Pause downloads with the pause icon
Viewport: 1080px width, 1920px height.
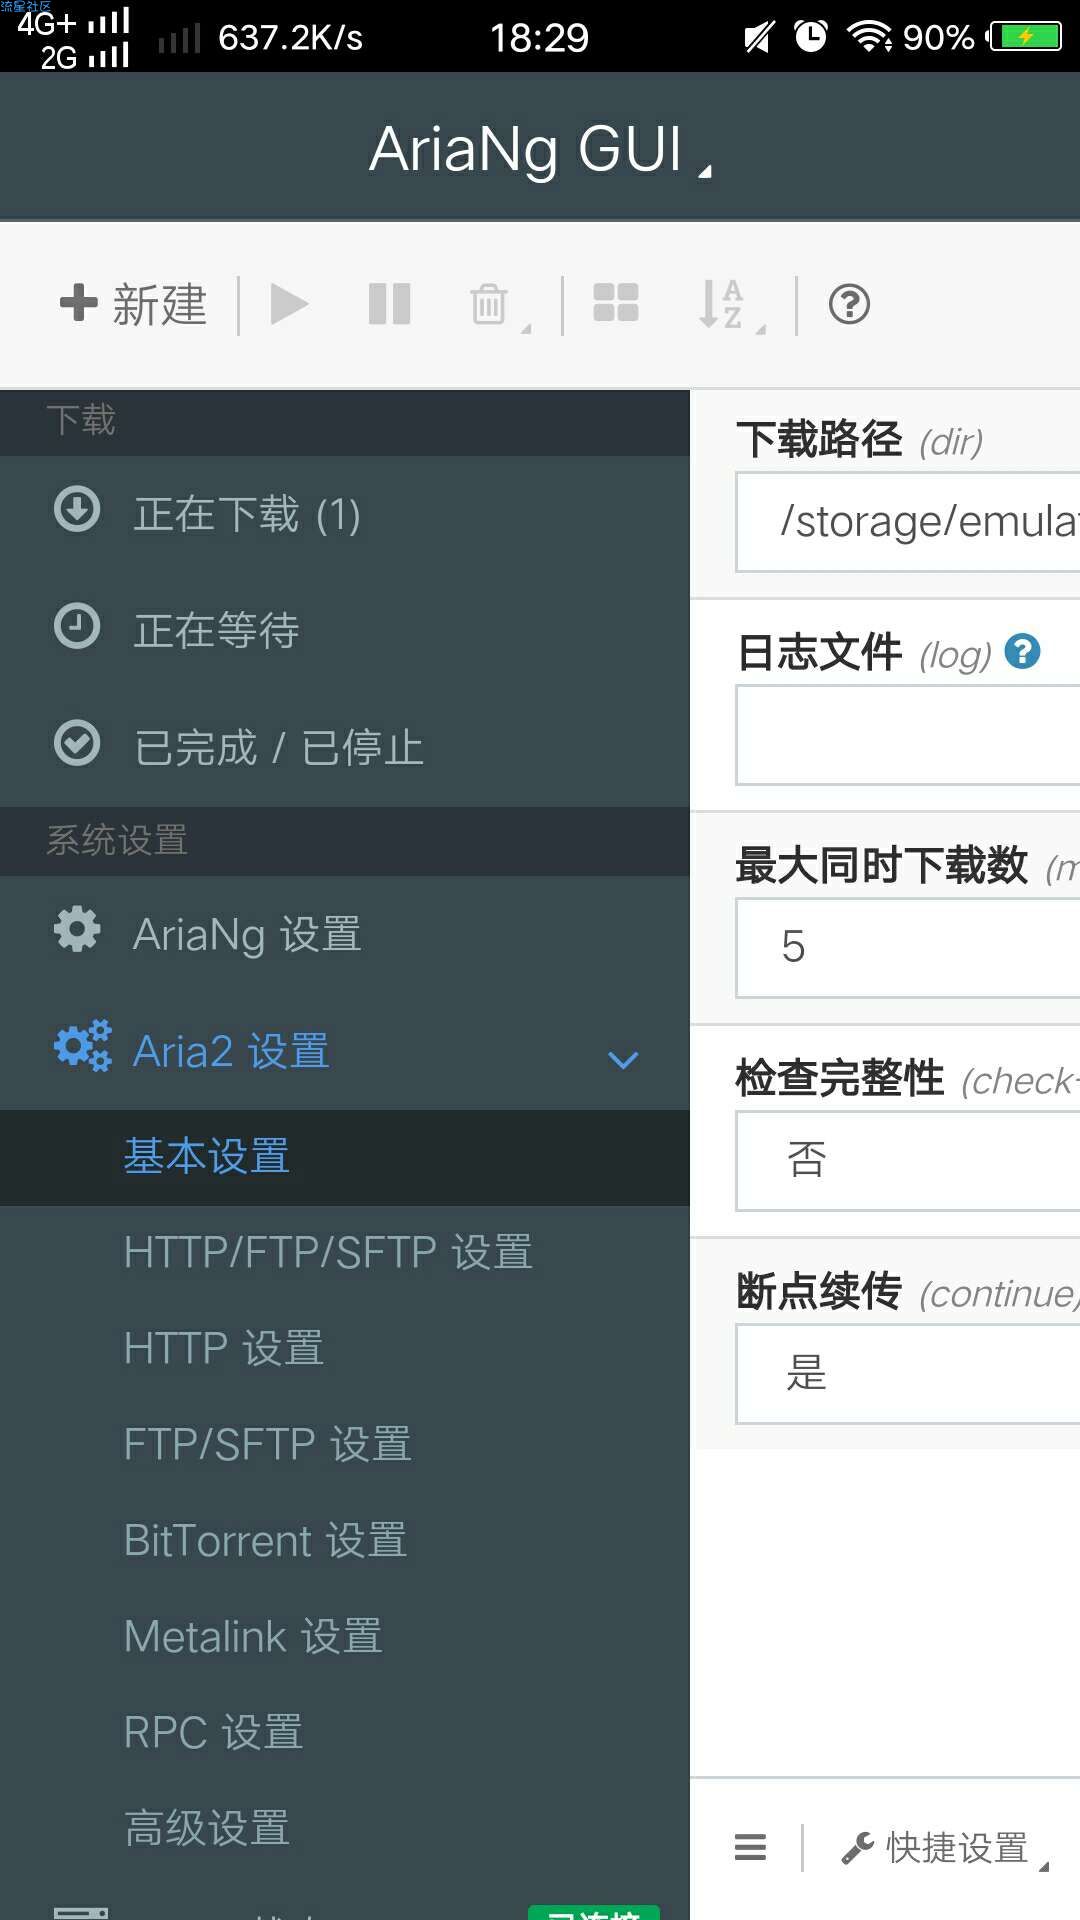pyautogui.click(x=390, y=304)
